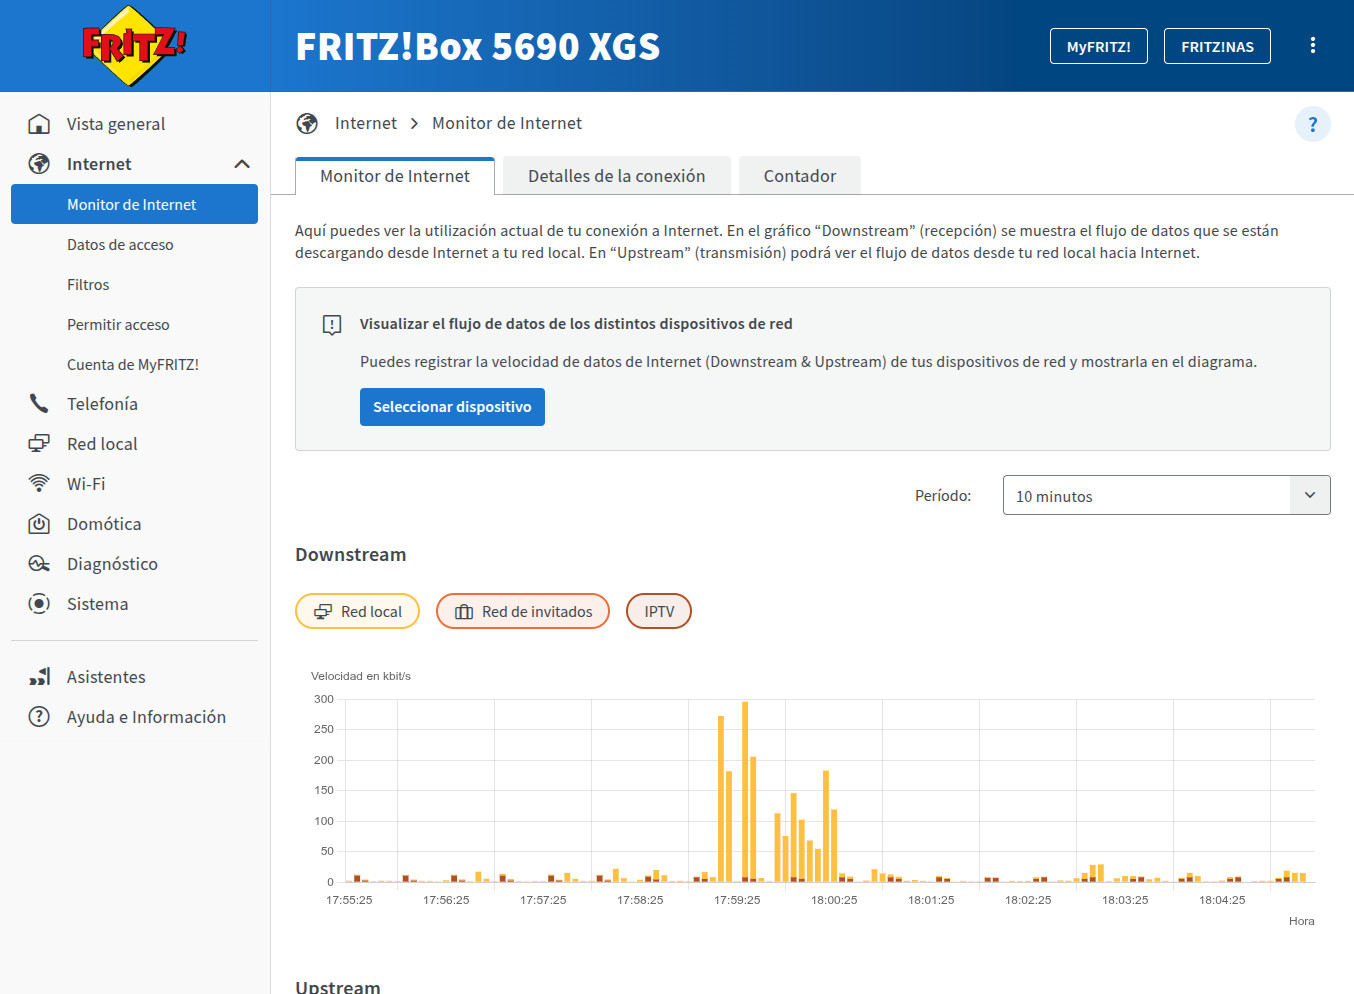
Task: Click the Telefonía phone icon
Action: [x=39, y=404]
